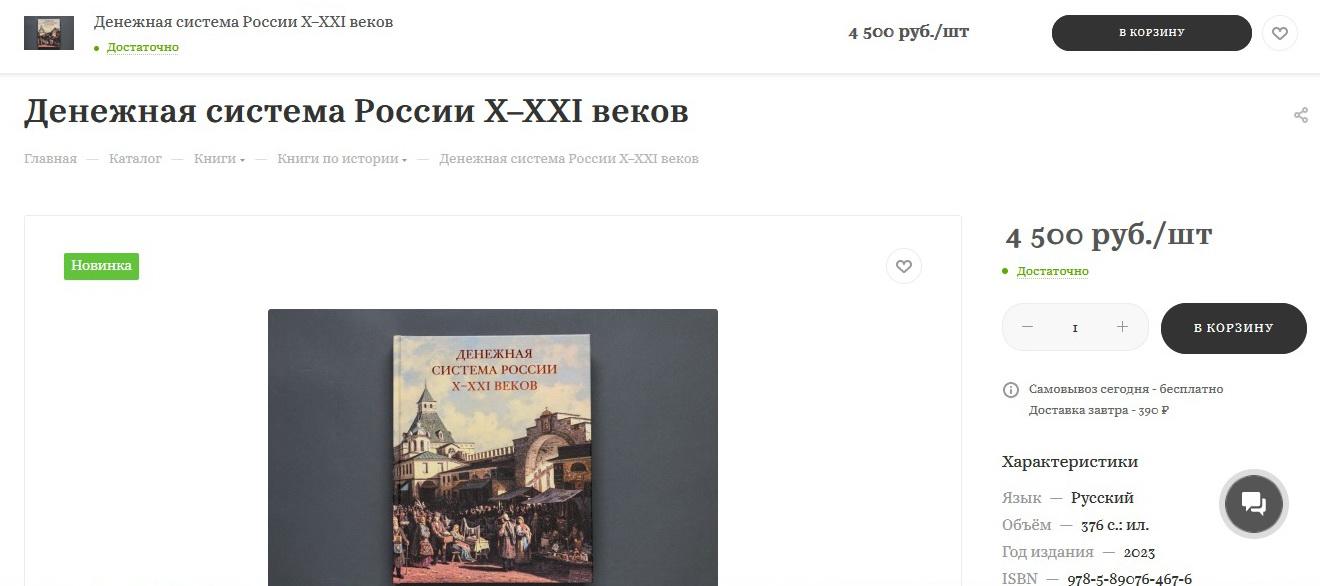The image size is (1320, 586).
Task: Decrease quantity with the minus button
Action: (x=1027, y=327)
